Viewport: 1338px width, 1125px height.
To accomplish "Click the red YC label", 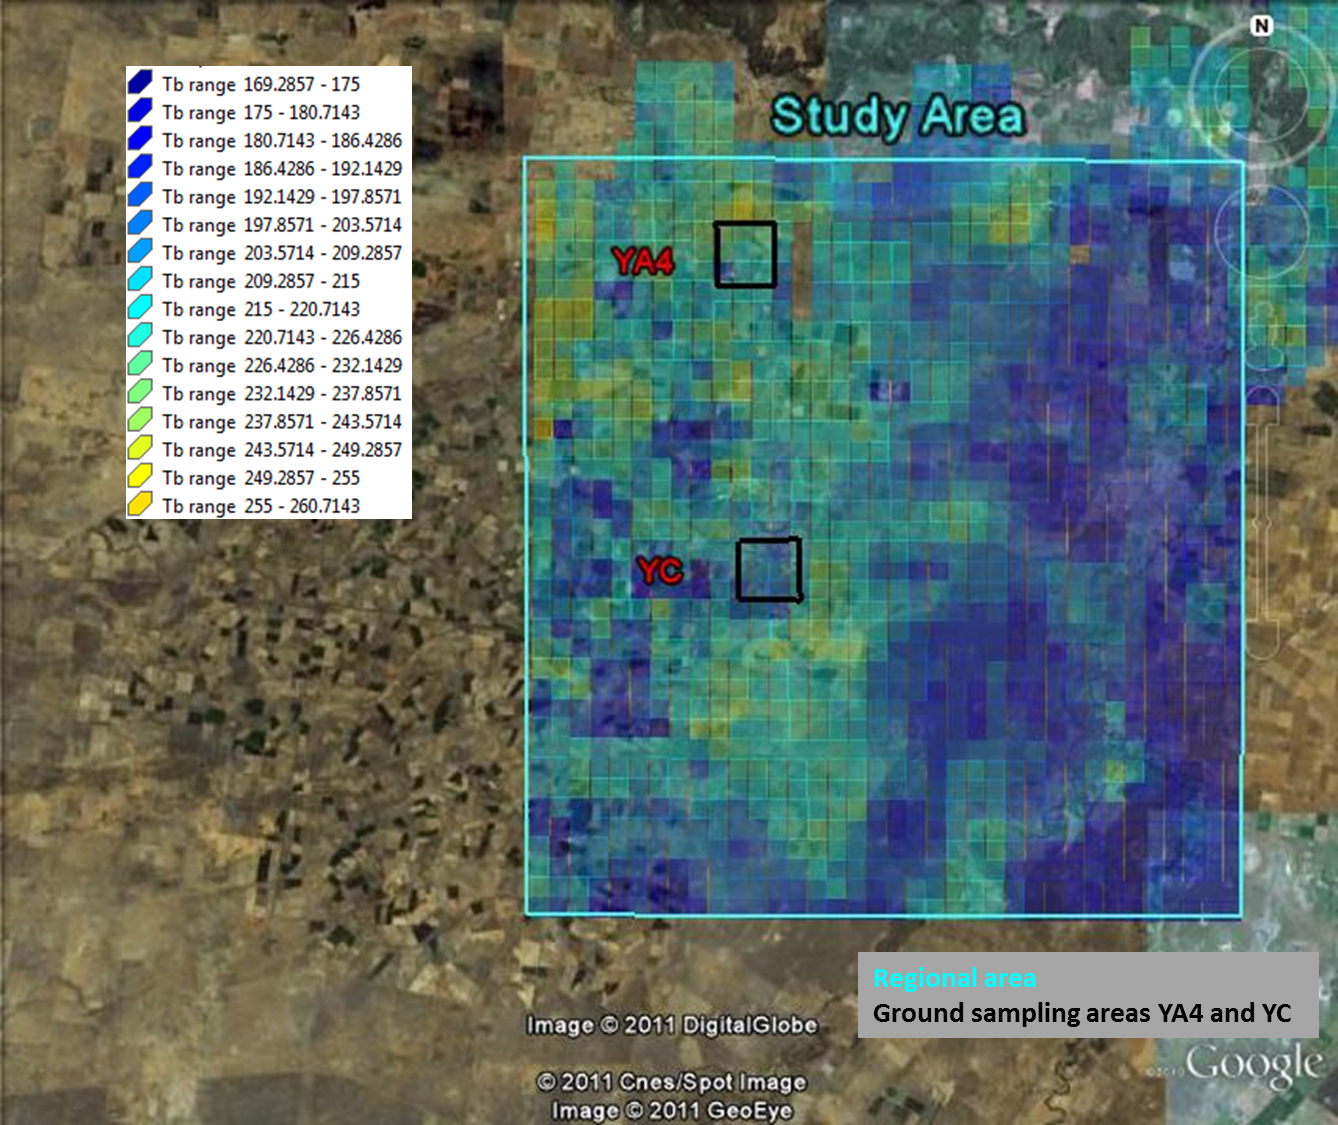I will tap(660, 571).
